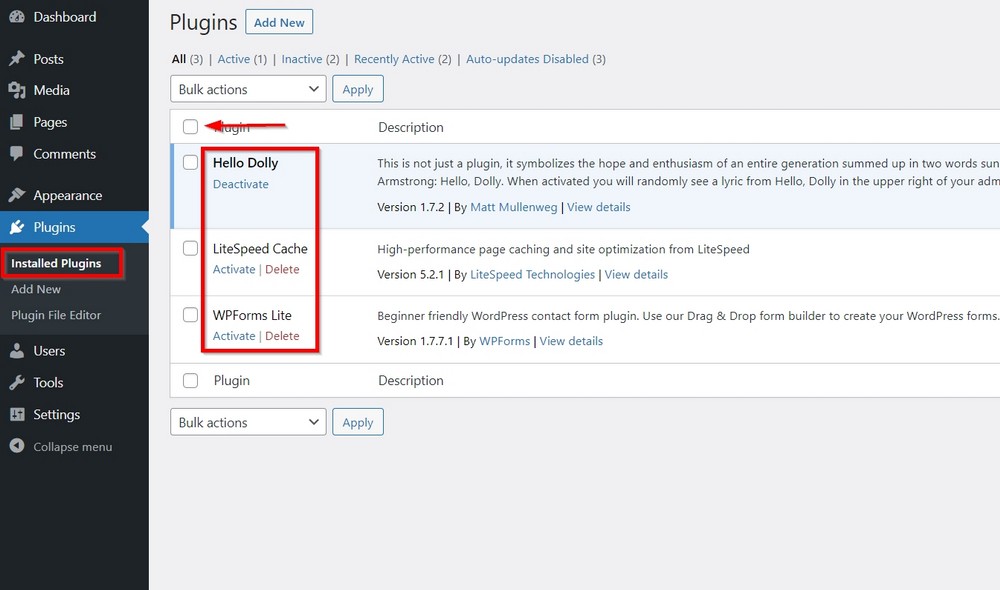
Task: Click 'Version 1.7.2' text for Hello Dolly
Action: tap(411, 207)
